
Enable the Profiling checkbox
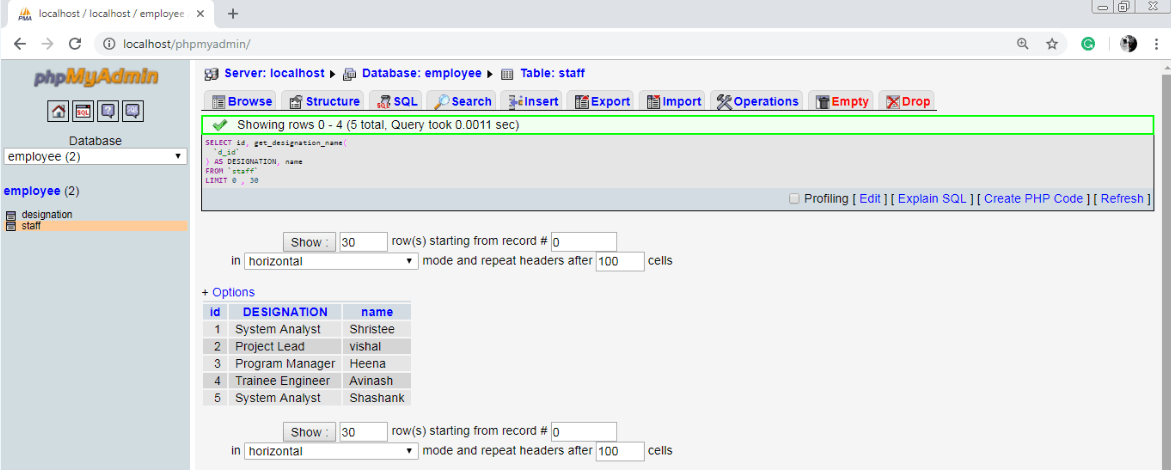point(794,199)
